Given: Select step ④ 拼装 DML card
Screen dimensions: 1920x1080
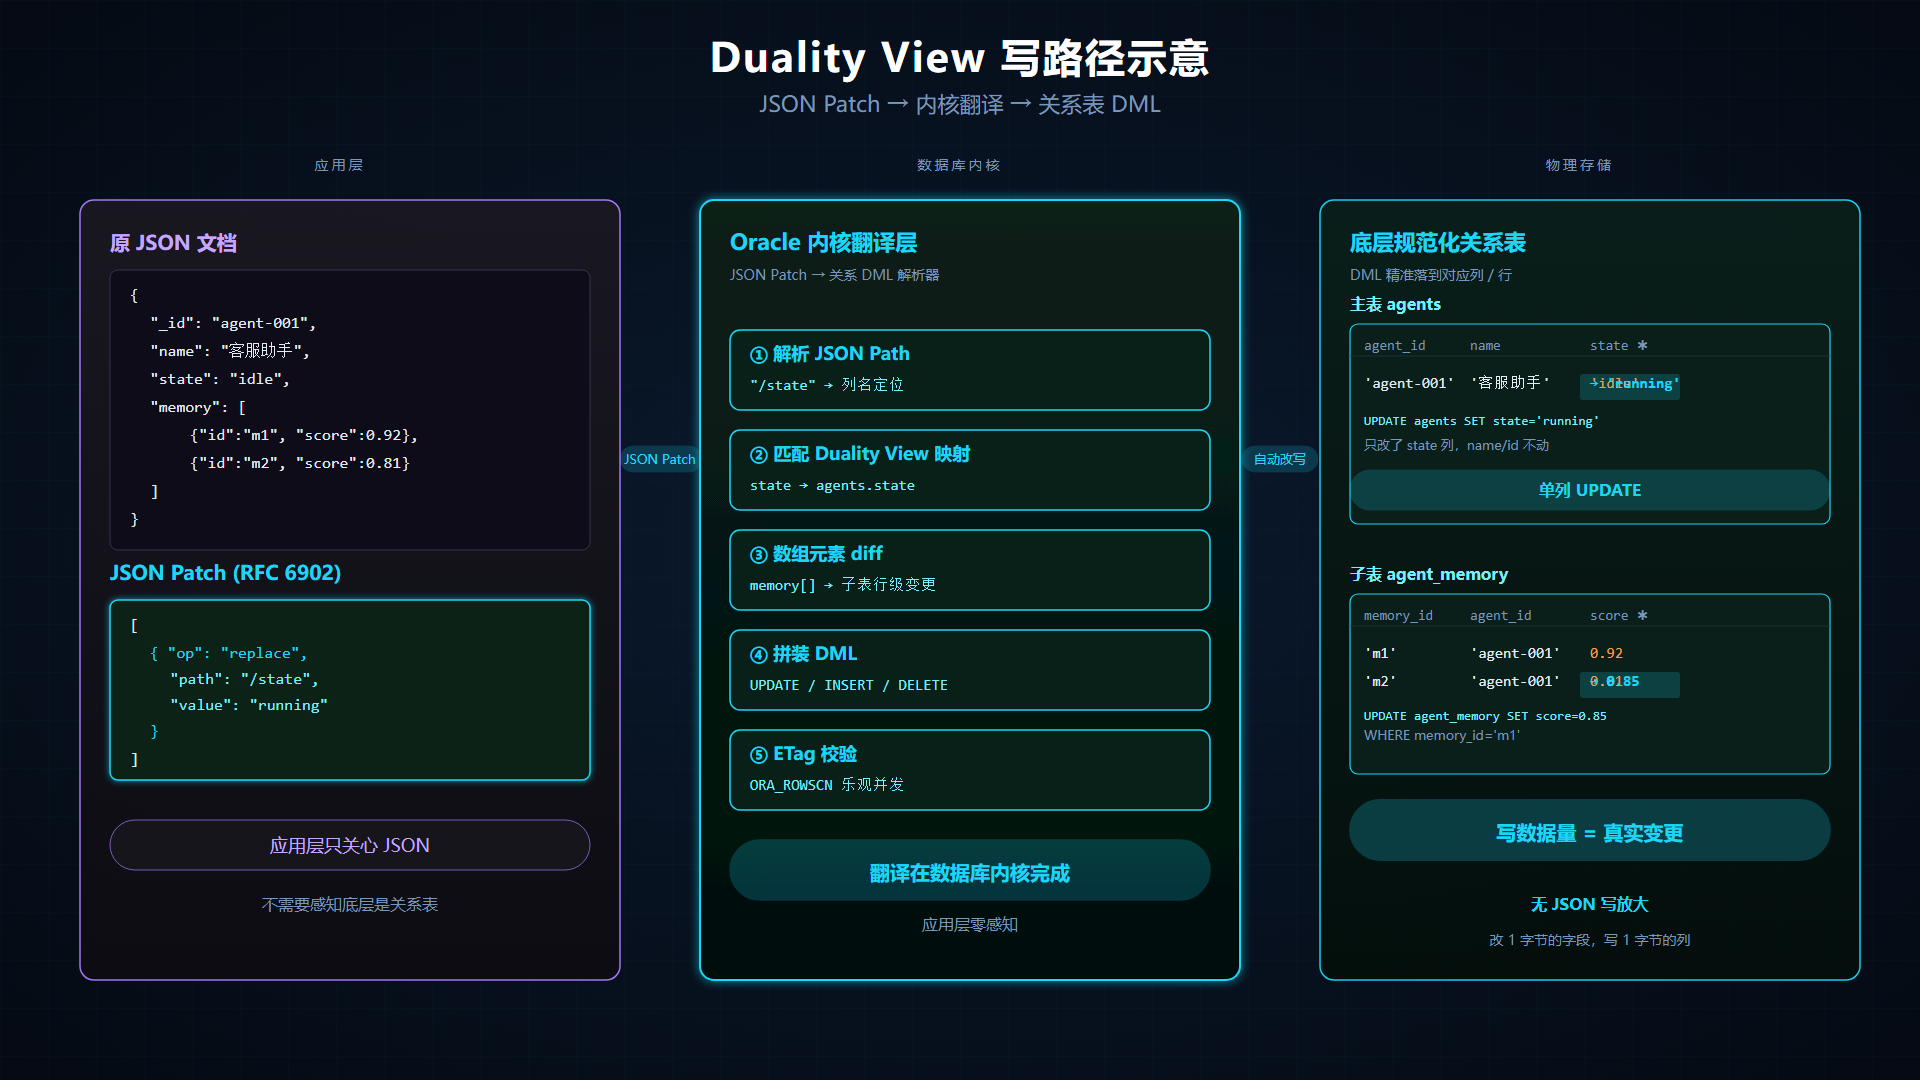Looking at the screenshot, I should click(970, 670).
